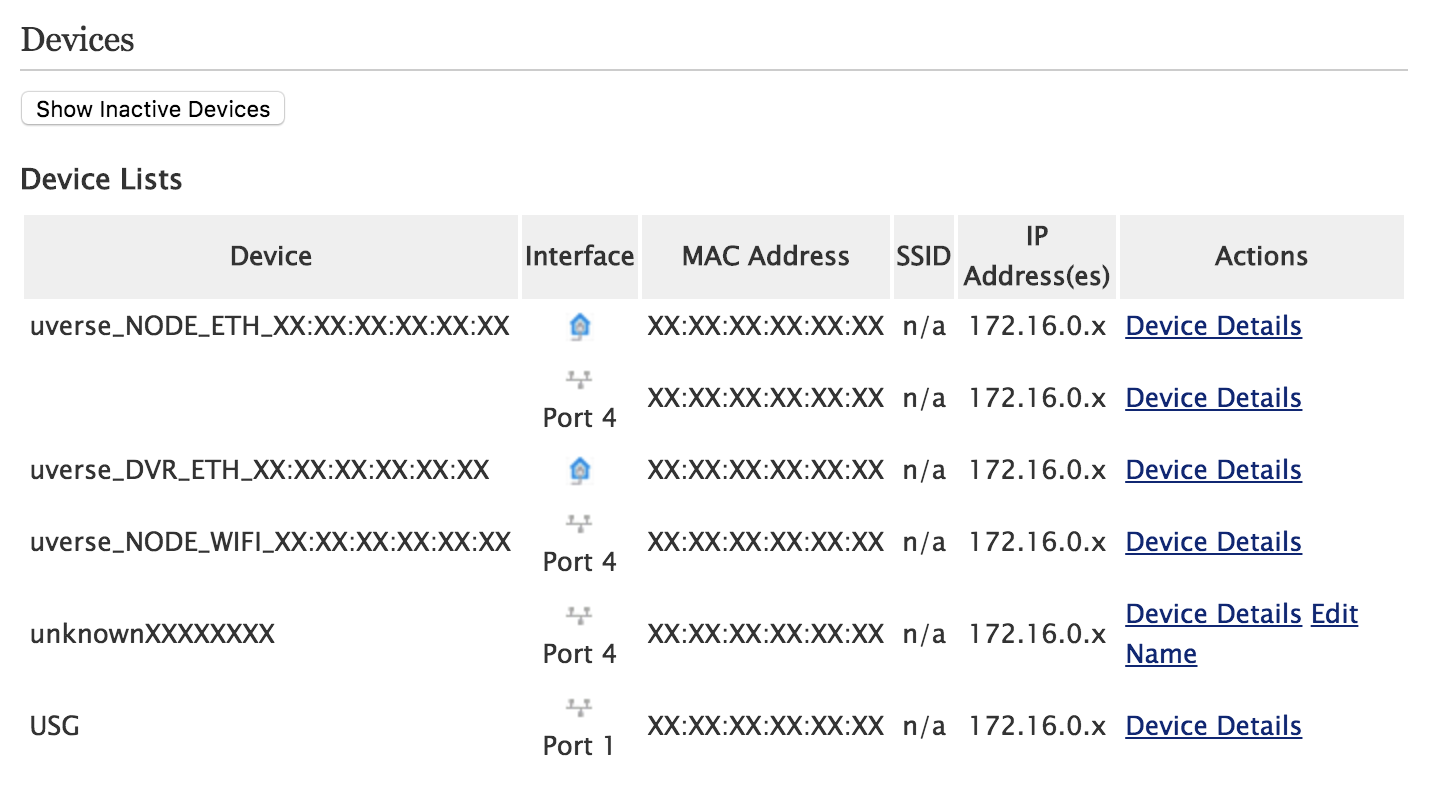Open Device Details for uverse_NODE_ETH
The height and width of the screenshot is (798, 1432).
coord(1213,326)
